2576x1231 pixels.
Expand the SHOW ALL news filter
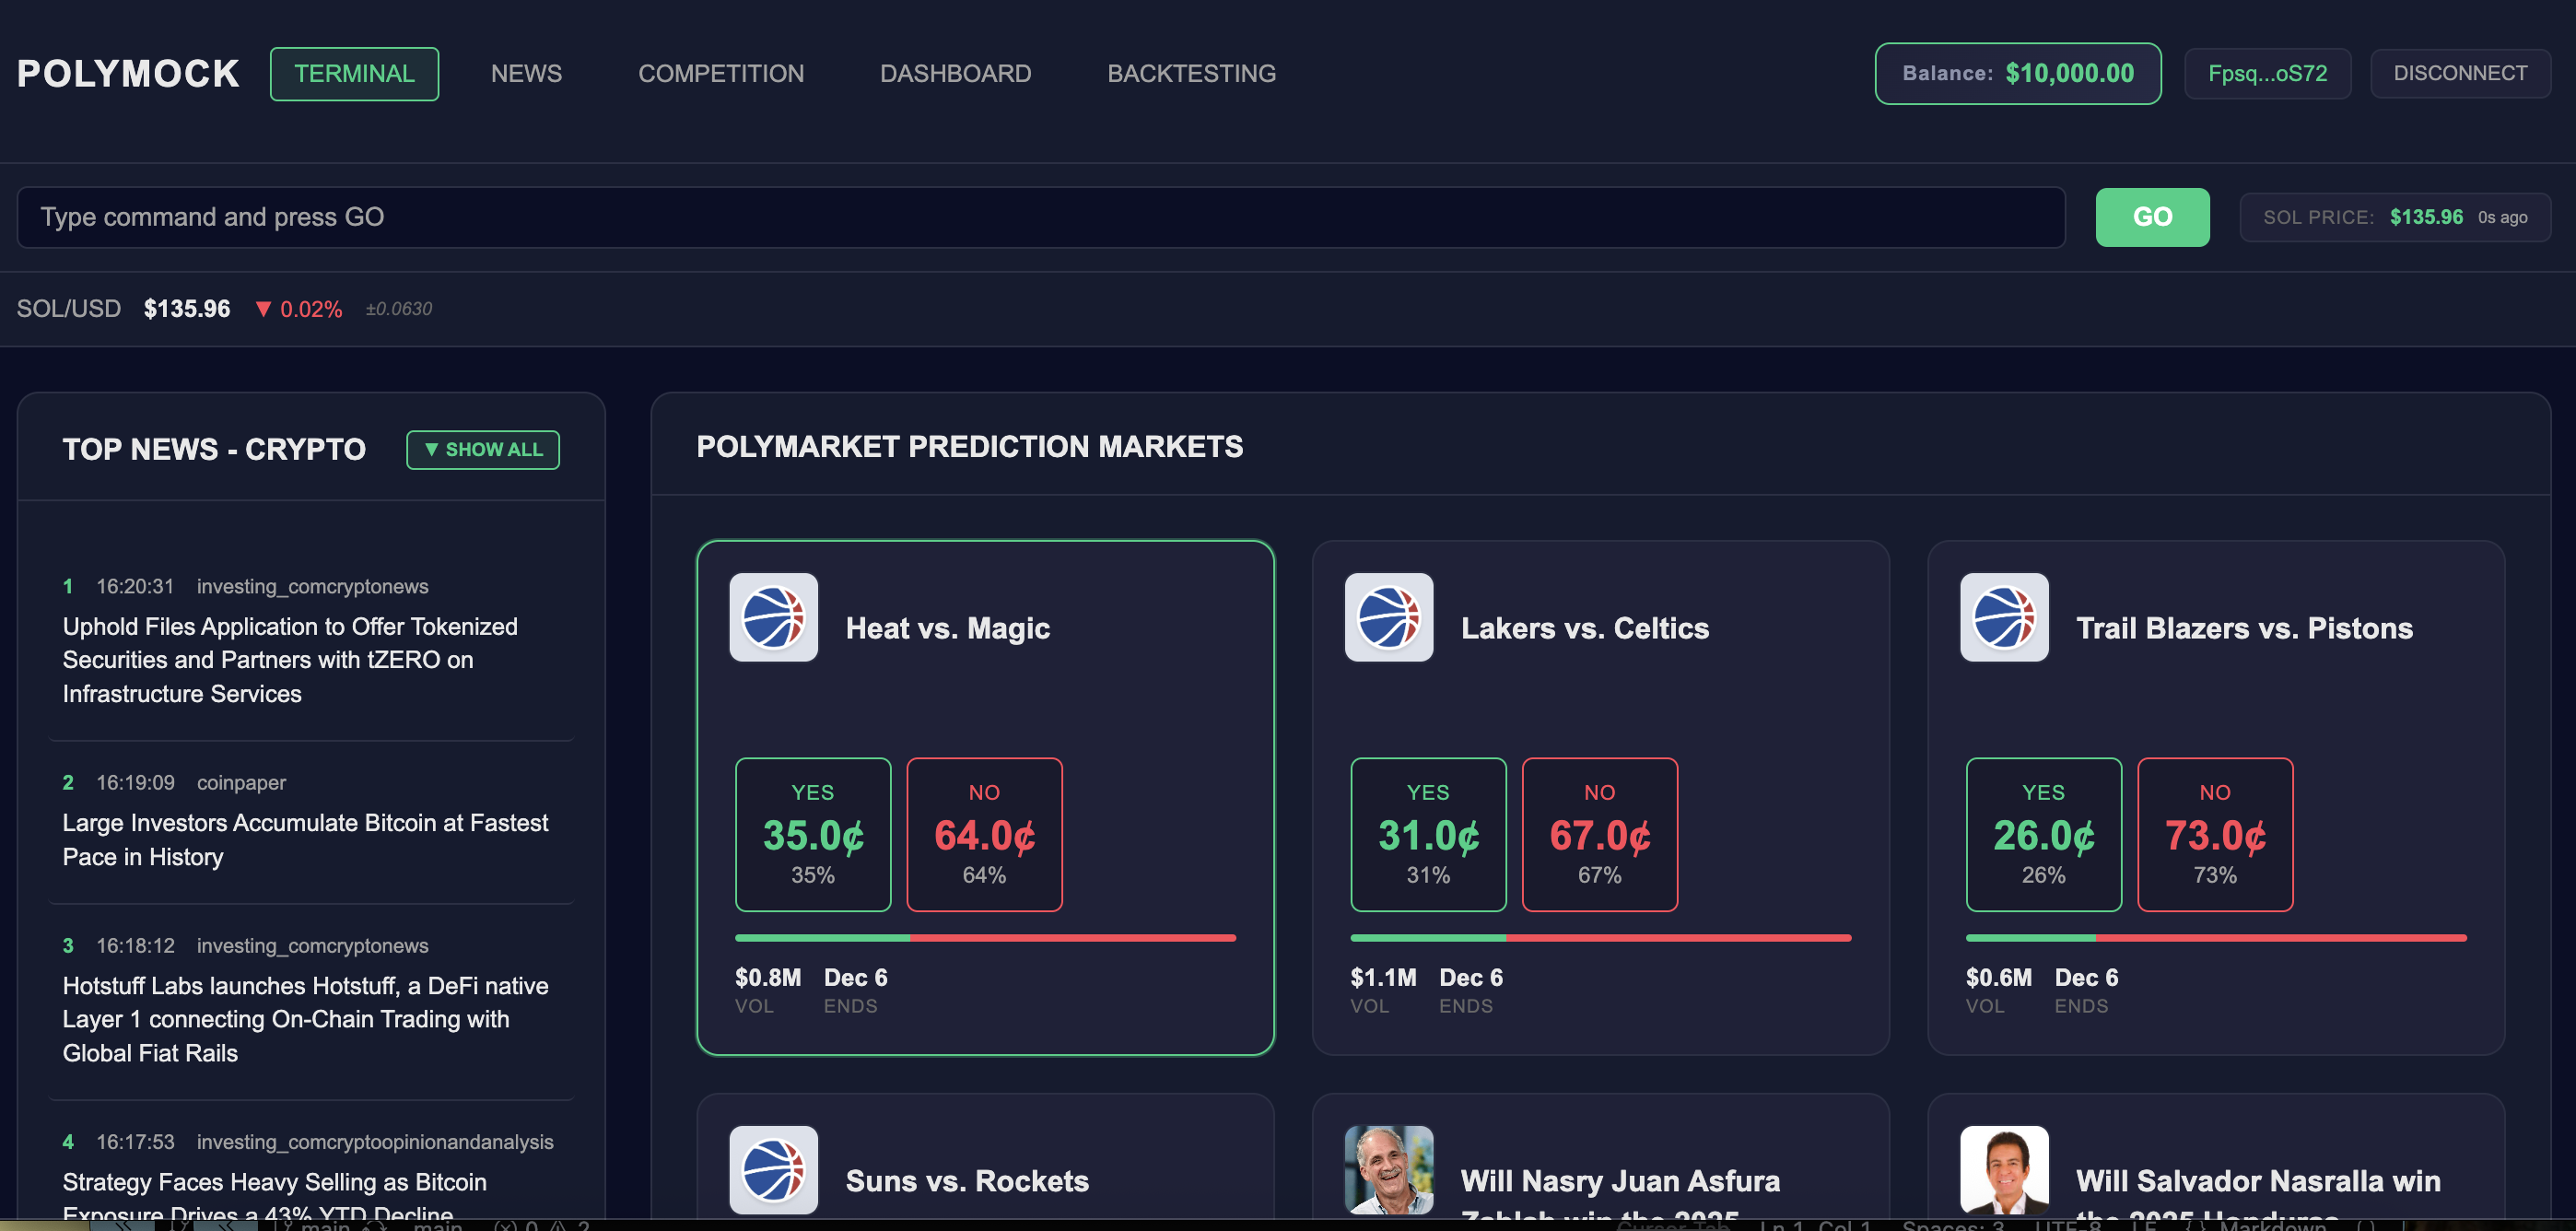pyautogui.click(x=482, y=449)
